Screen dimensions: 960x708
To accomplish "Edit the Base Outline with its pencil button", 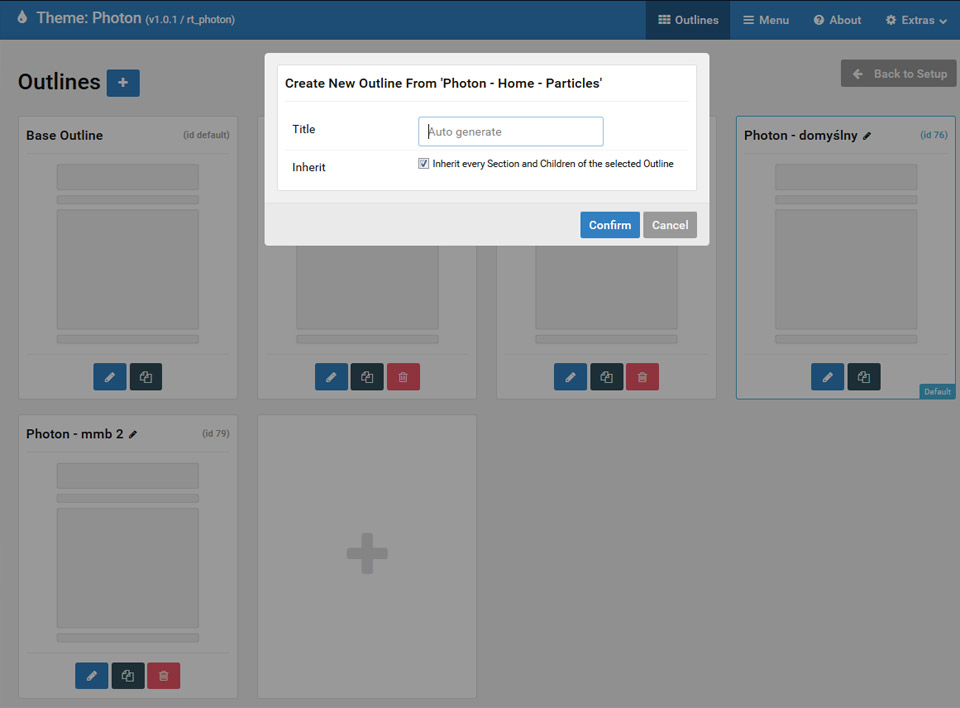I will 110,377.
